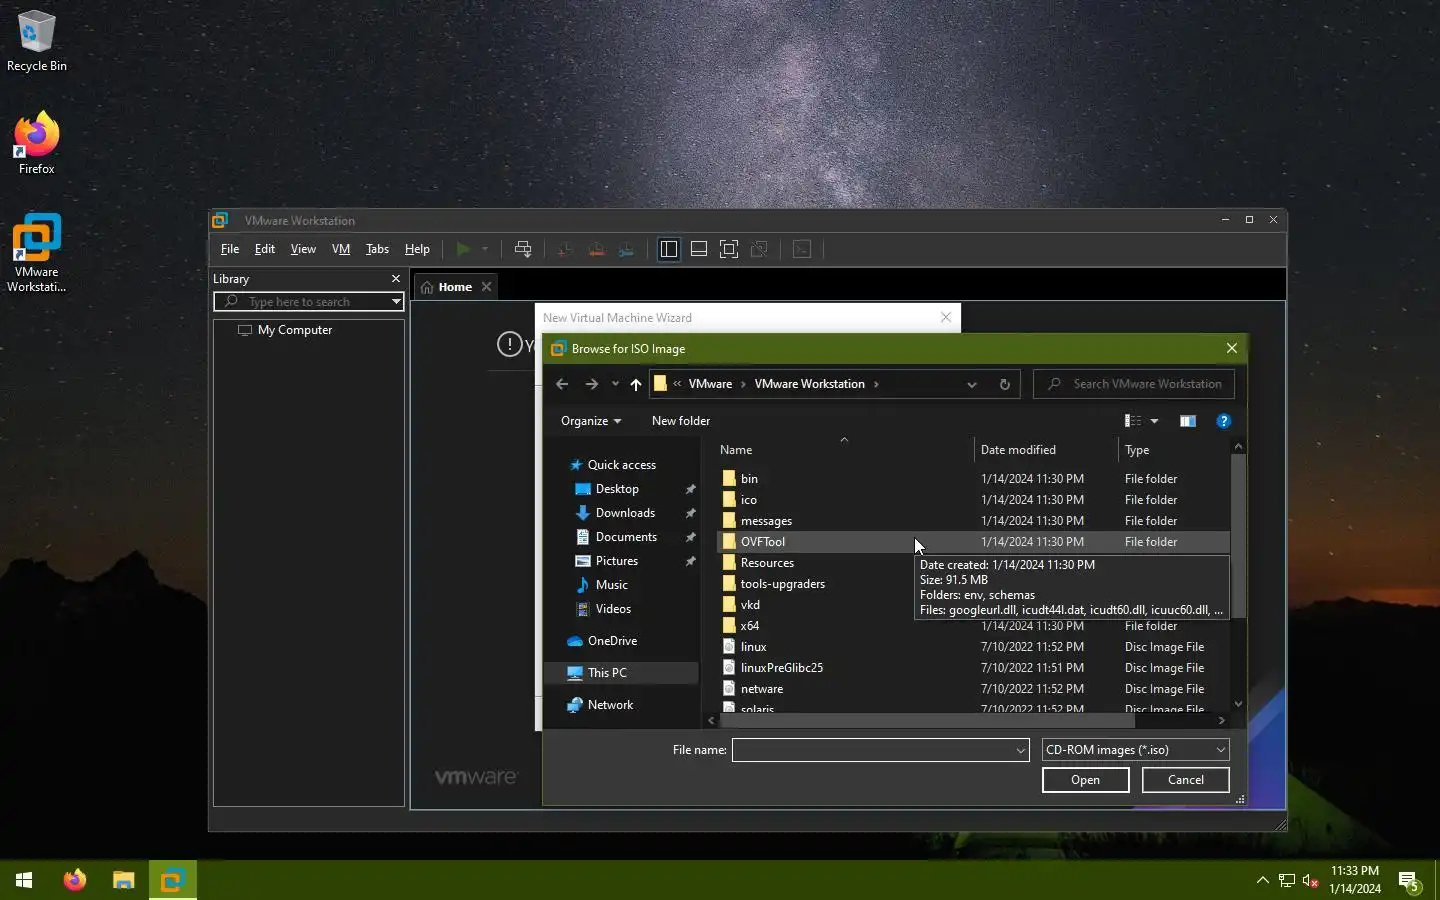The height and width of the screenshot is (900, 1440).
Task: Select My Computer in the library tree
Action: pos(285,330)
